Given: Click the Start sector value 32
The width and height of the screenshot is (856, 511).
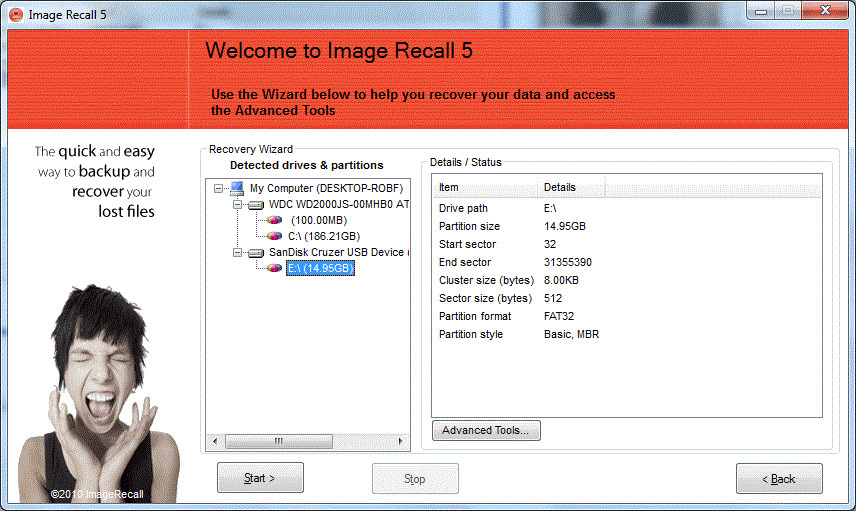Looking at the screenshot, I should pyautogui.click(x=550, y=244).
